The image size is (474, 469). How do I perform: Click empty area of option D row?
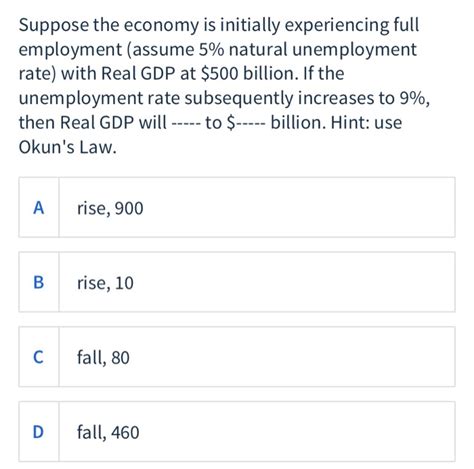point(300,431)
